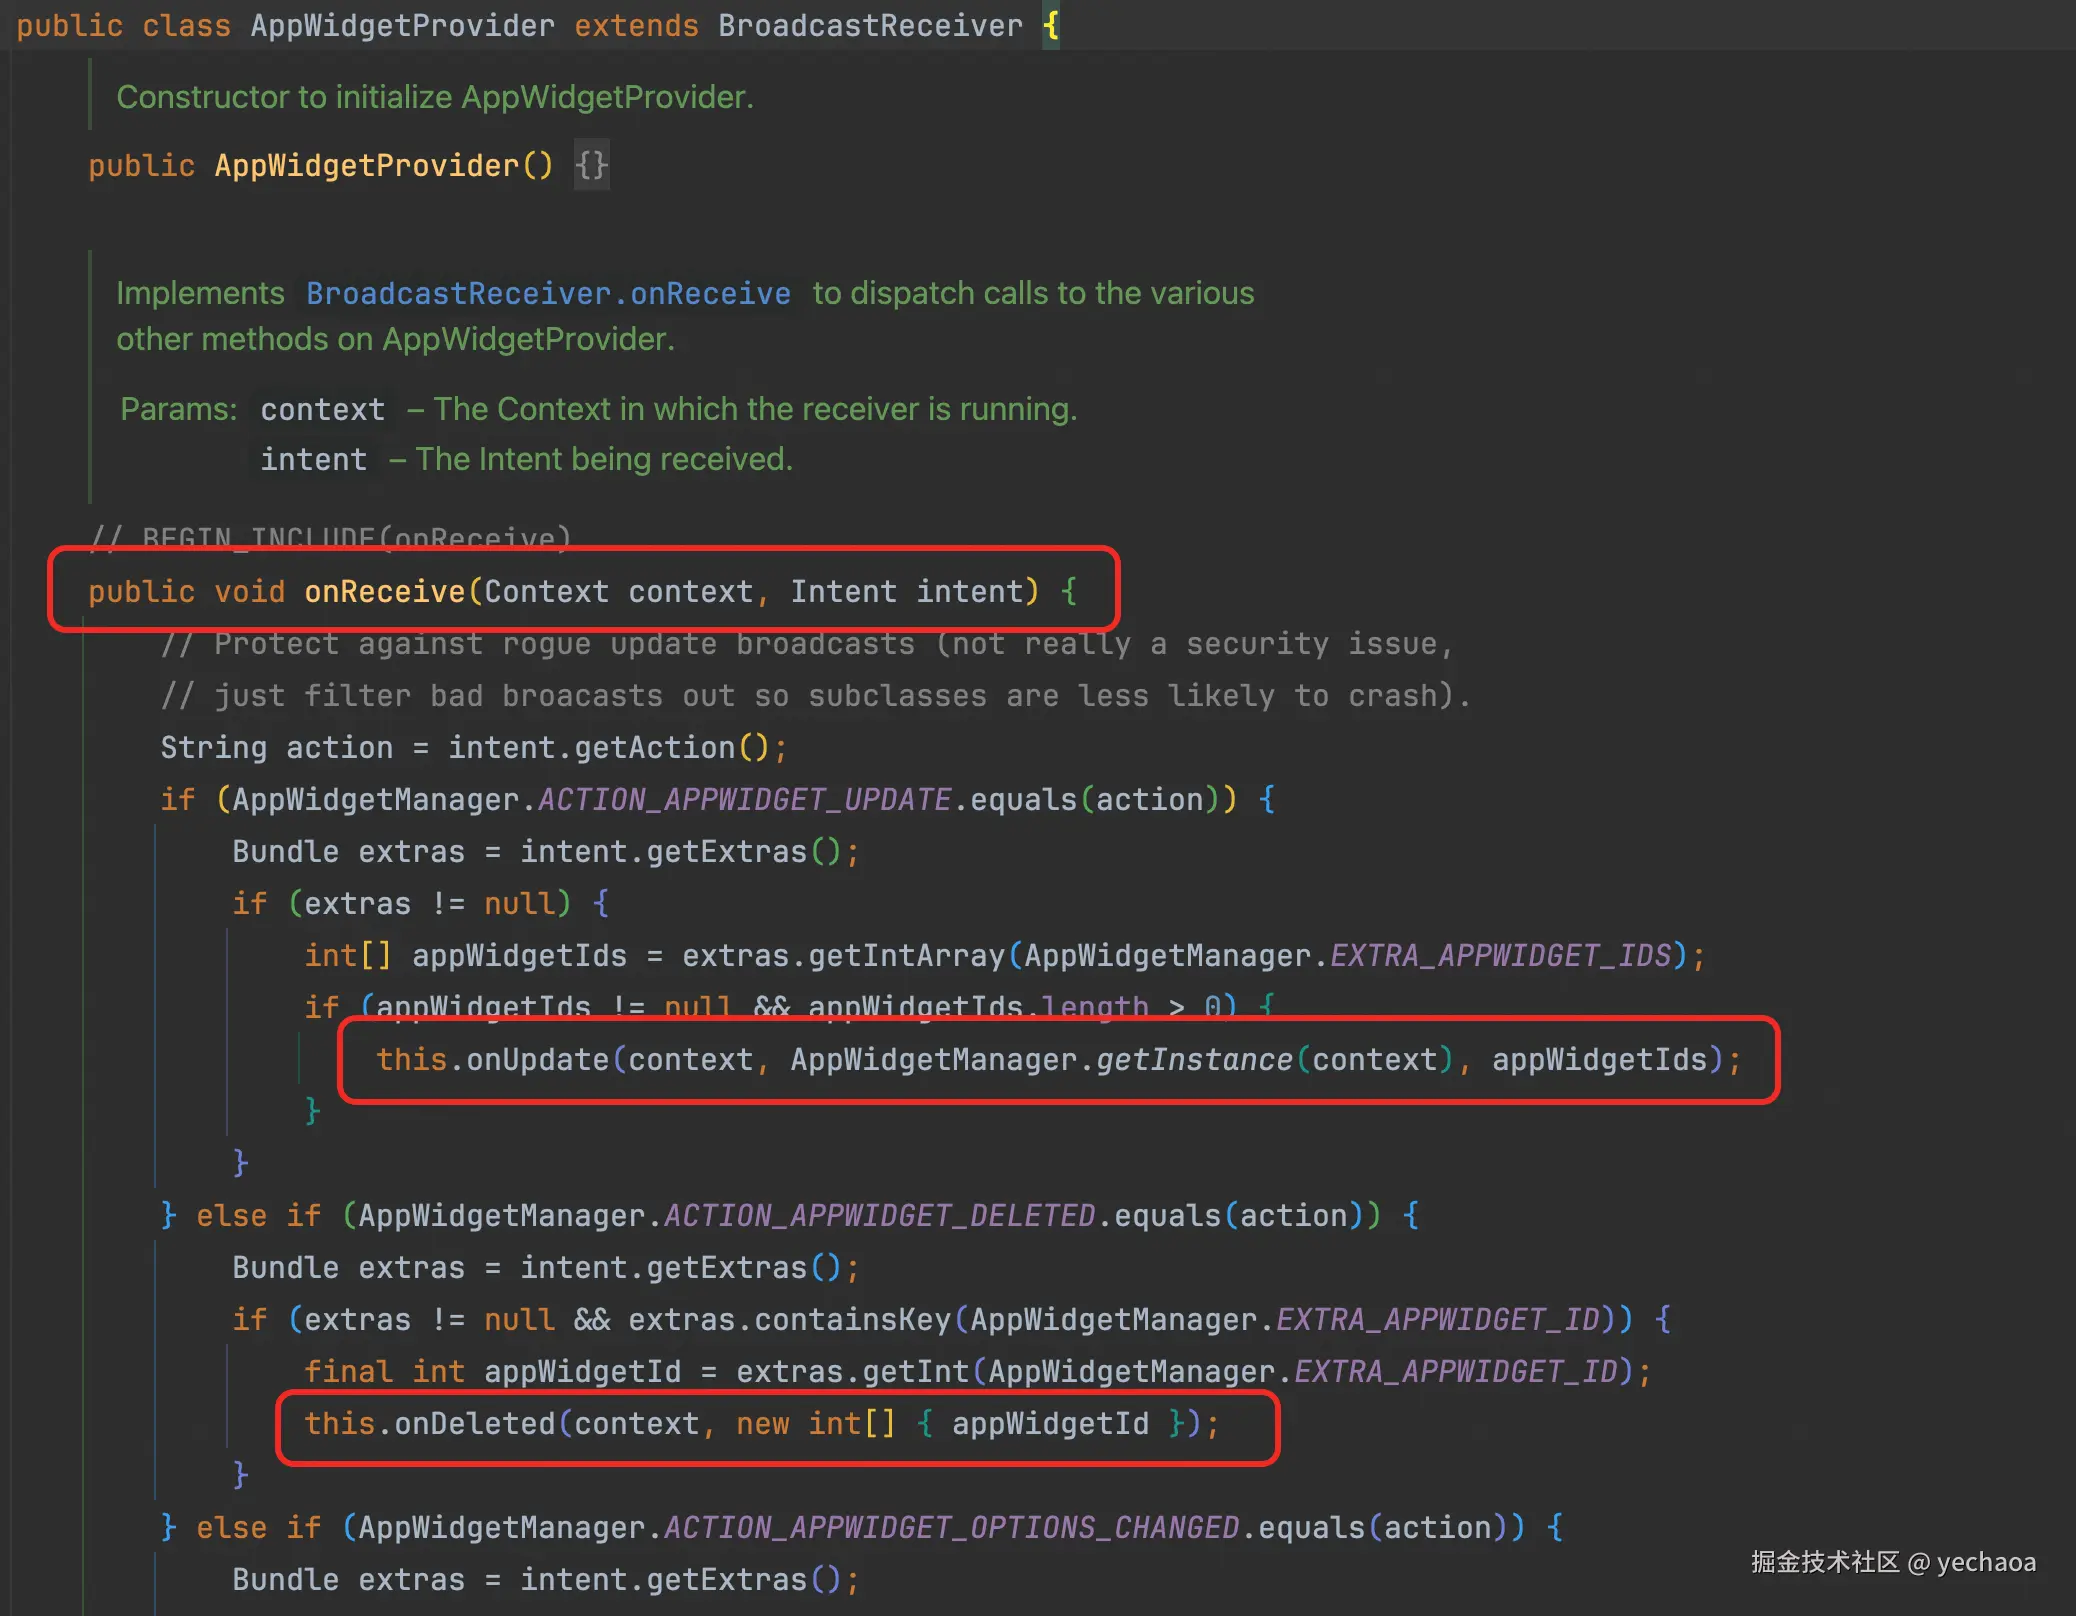Click the ACTION_APPWIDGET_UPDATE constant

click(x=744, y=799)
